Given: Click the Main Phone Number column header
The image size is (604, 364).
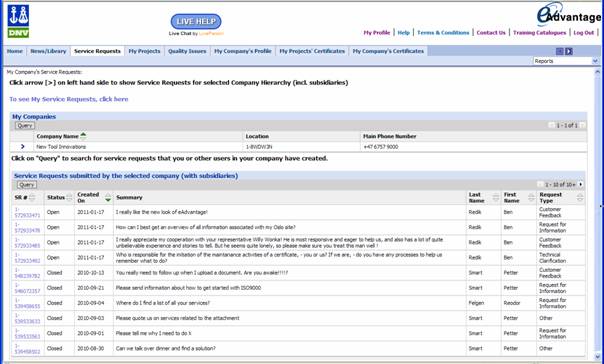Looking at the screenshot, I should click(389, 136).
